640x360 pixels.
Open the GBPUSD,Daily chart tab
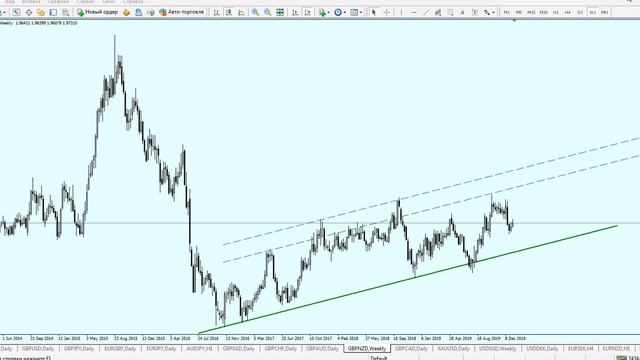click(x=38, y=349)
